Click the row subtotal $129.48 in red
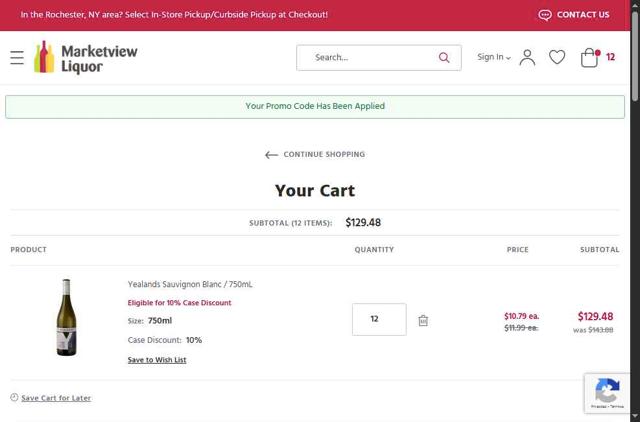The height and width of the screenshot is (422, 640). pos(595,317)
